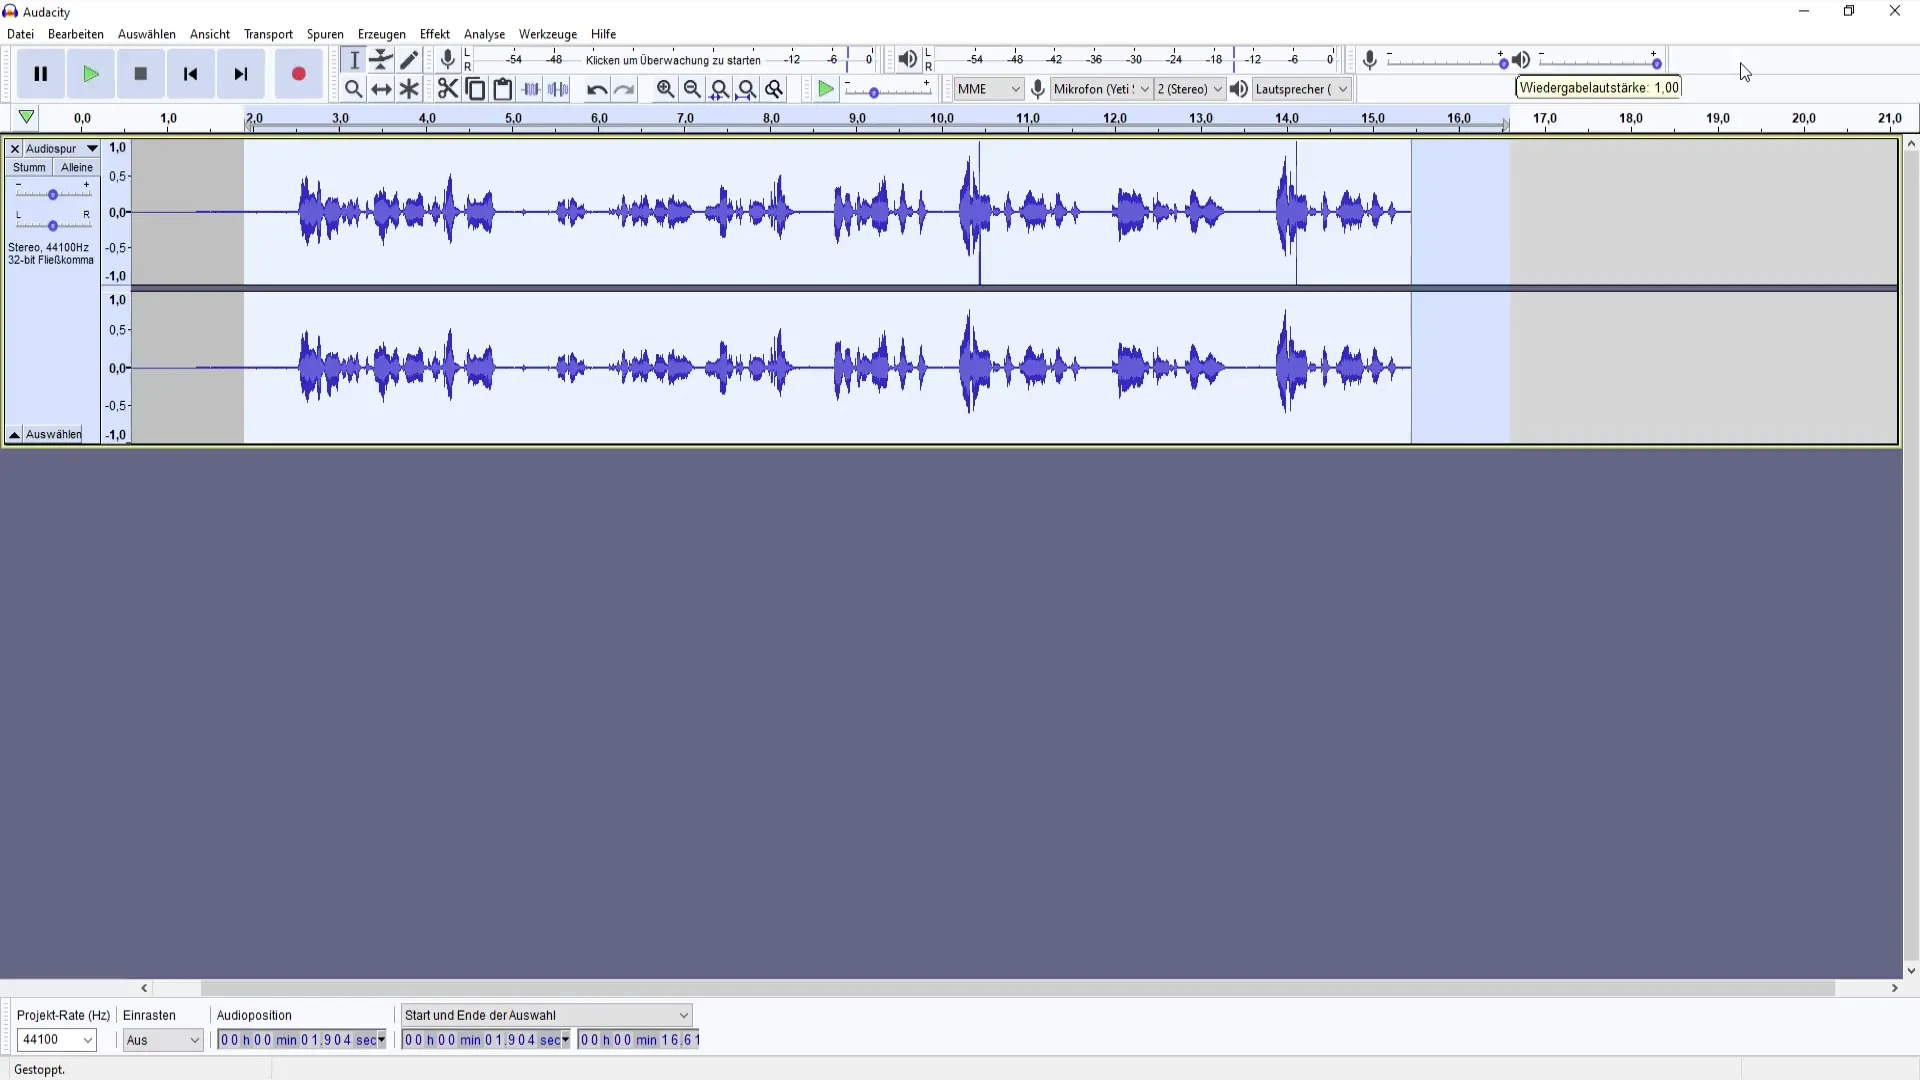Image resolution: width=1920 pixels, height=1080 pixels.
Task: Click the Zoom In icon
Action: [x=665, y=89]
